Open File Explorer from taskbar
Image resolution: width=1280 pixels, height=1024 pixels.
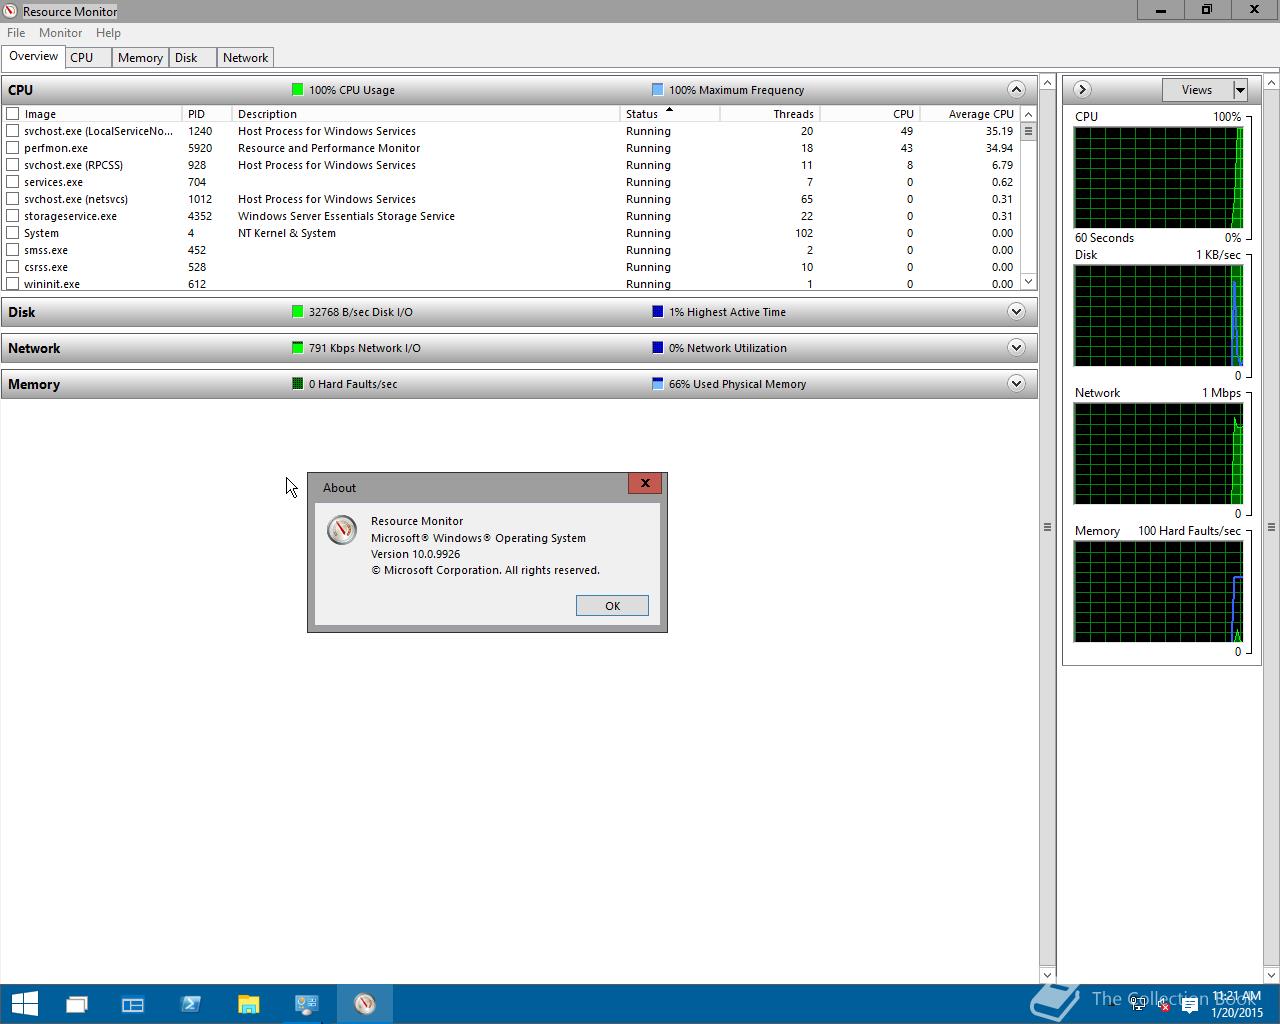click(248, 1004)
